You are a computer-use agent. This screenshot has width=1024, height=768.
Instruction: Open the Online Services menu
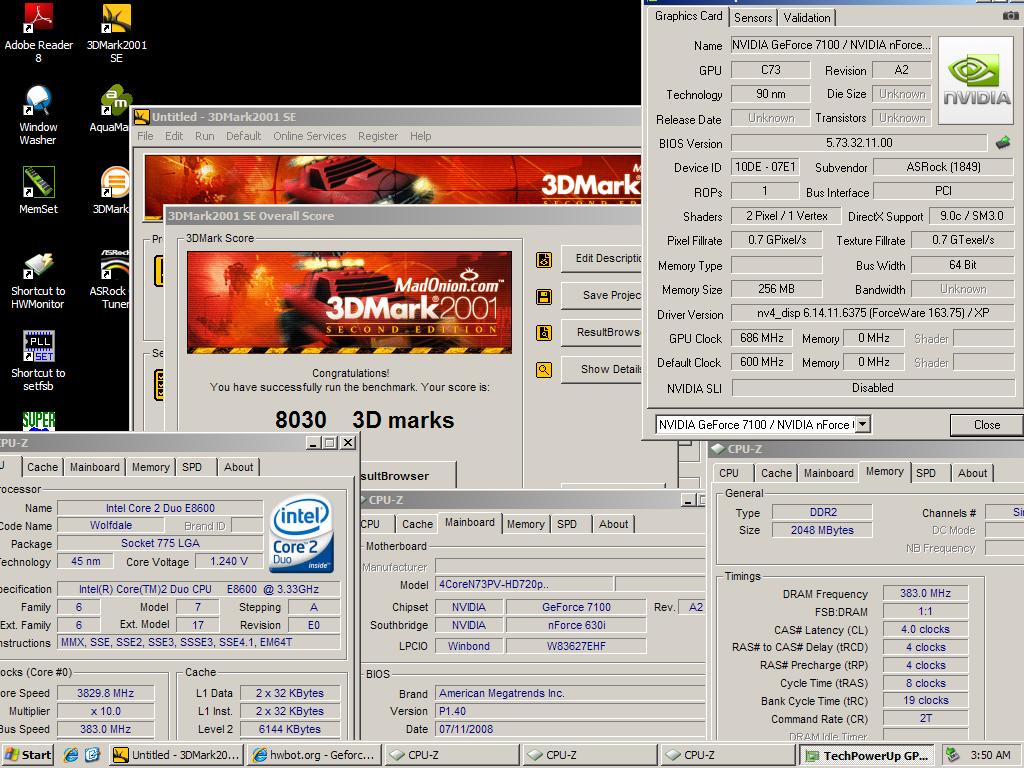point(310,136)
